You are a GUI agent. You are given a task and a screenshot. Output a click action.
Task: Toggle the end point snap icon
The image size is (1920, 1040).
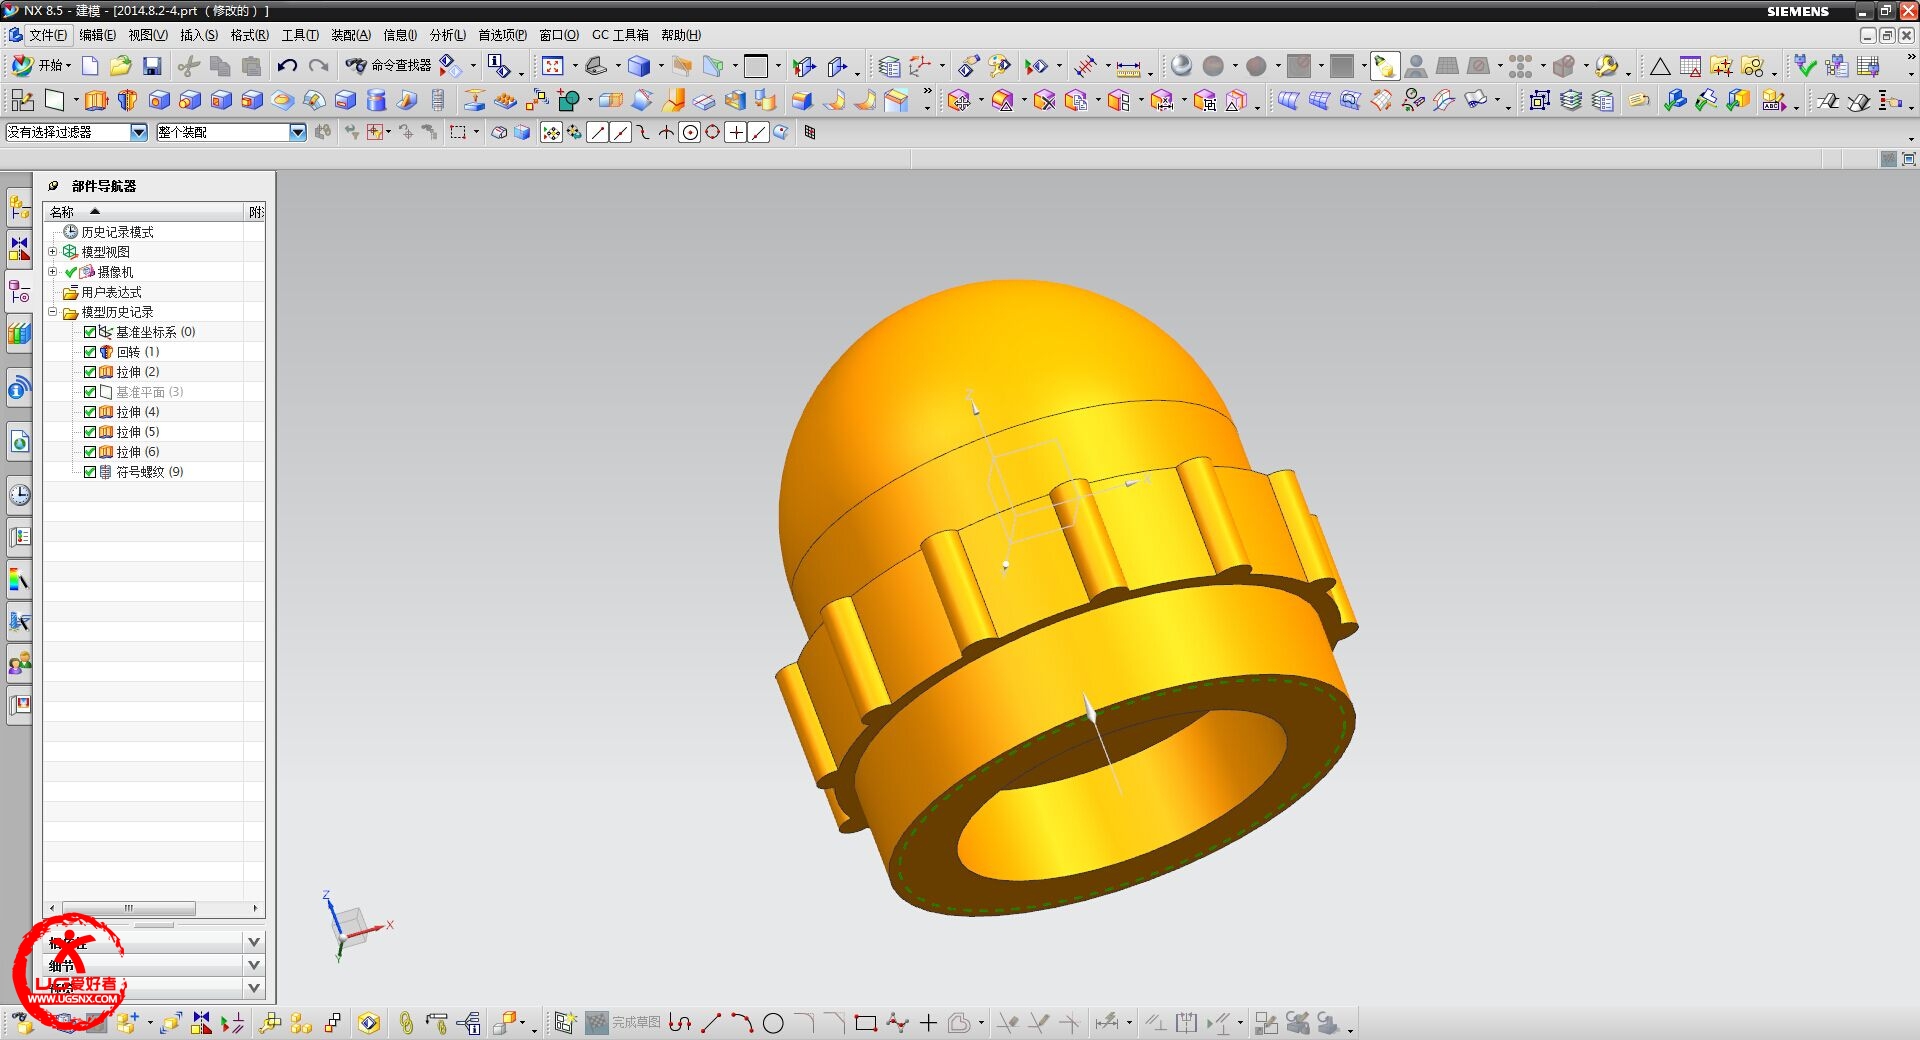tap(598, 133)
